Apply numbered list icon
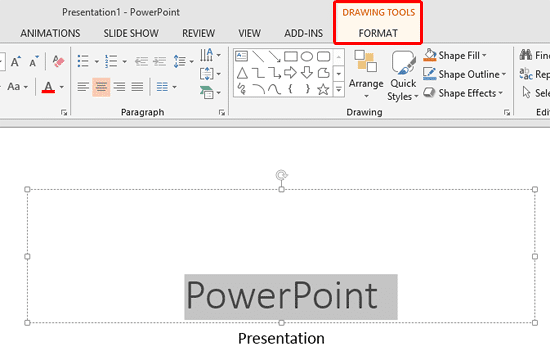The height and width of the screenshot is (360, 550). [x=111, y=61]
